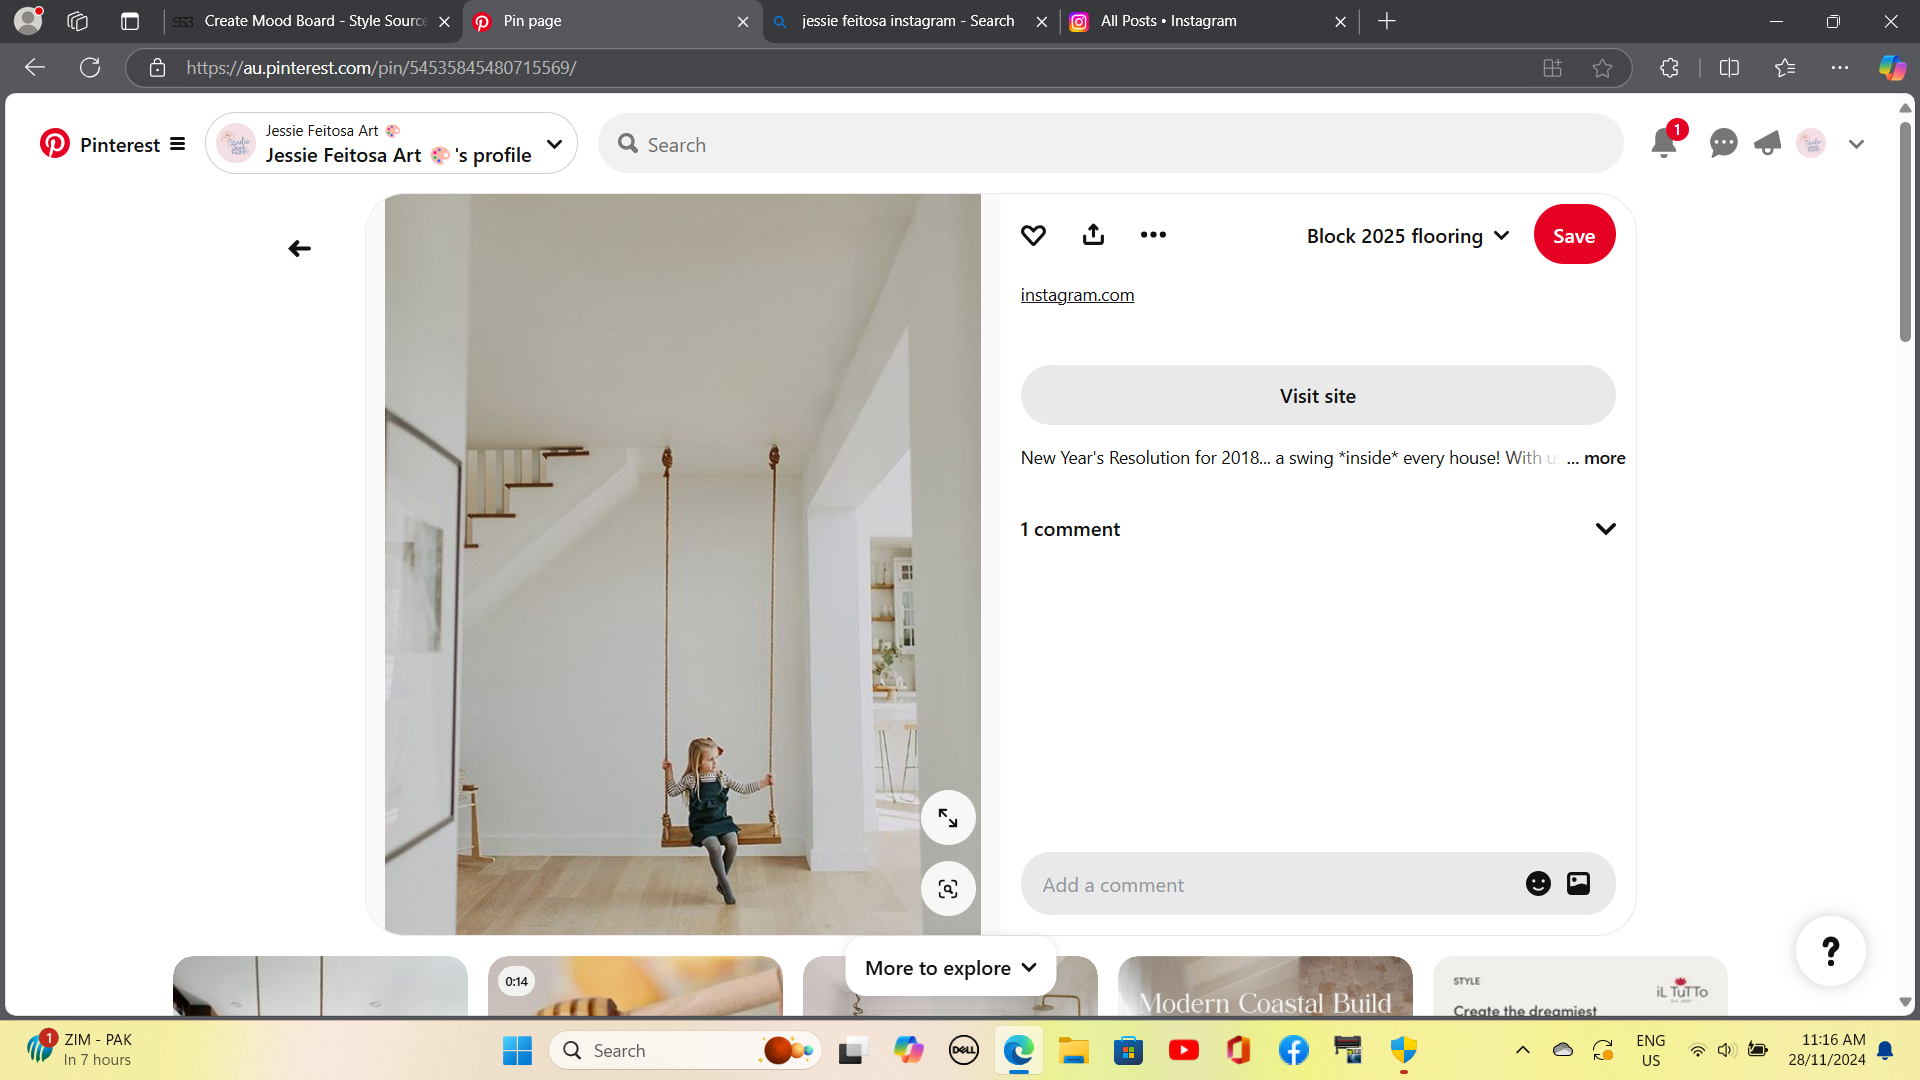Click the visual search lens icon
The width and height of the screenshot is (1920, 1080).
(948, 888)
